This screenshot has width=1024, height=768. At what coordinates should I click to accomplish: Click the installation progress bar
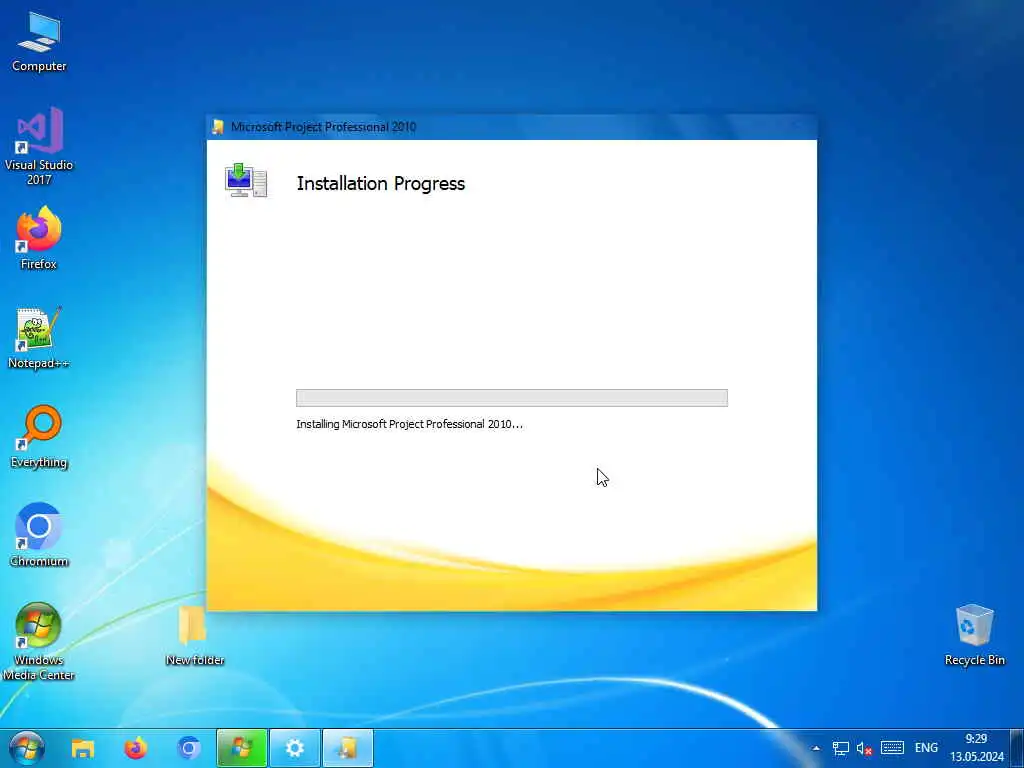pyautogui.click(x=511, y=398)
